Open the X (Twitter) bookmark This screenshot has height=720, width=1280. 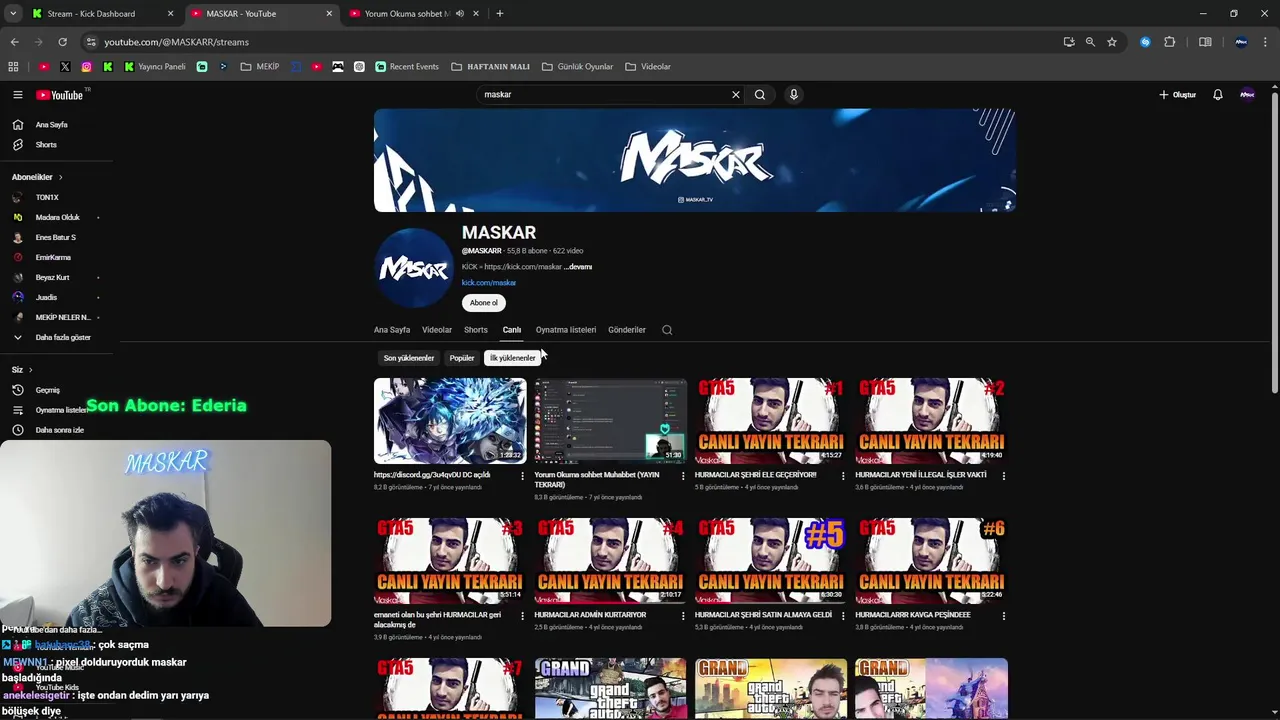[x=65, y=67]
